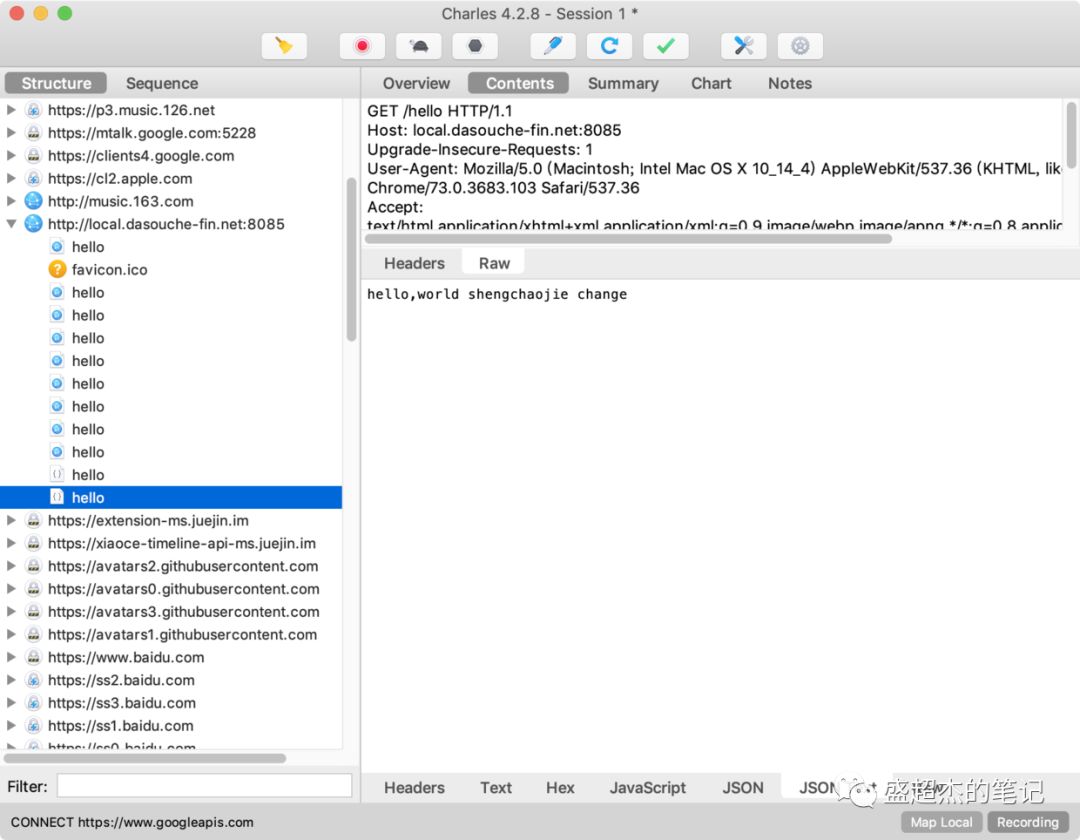Open Settings with the gear icon

(x=800, y=46)
